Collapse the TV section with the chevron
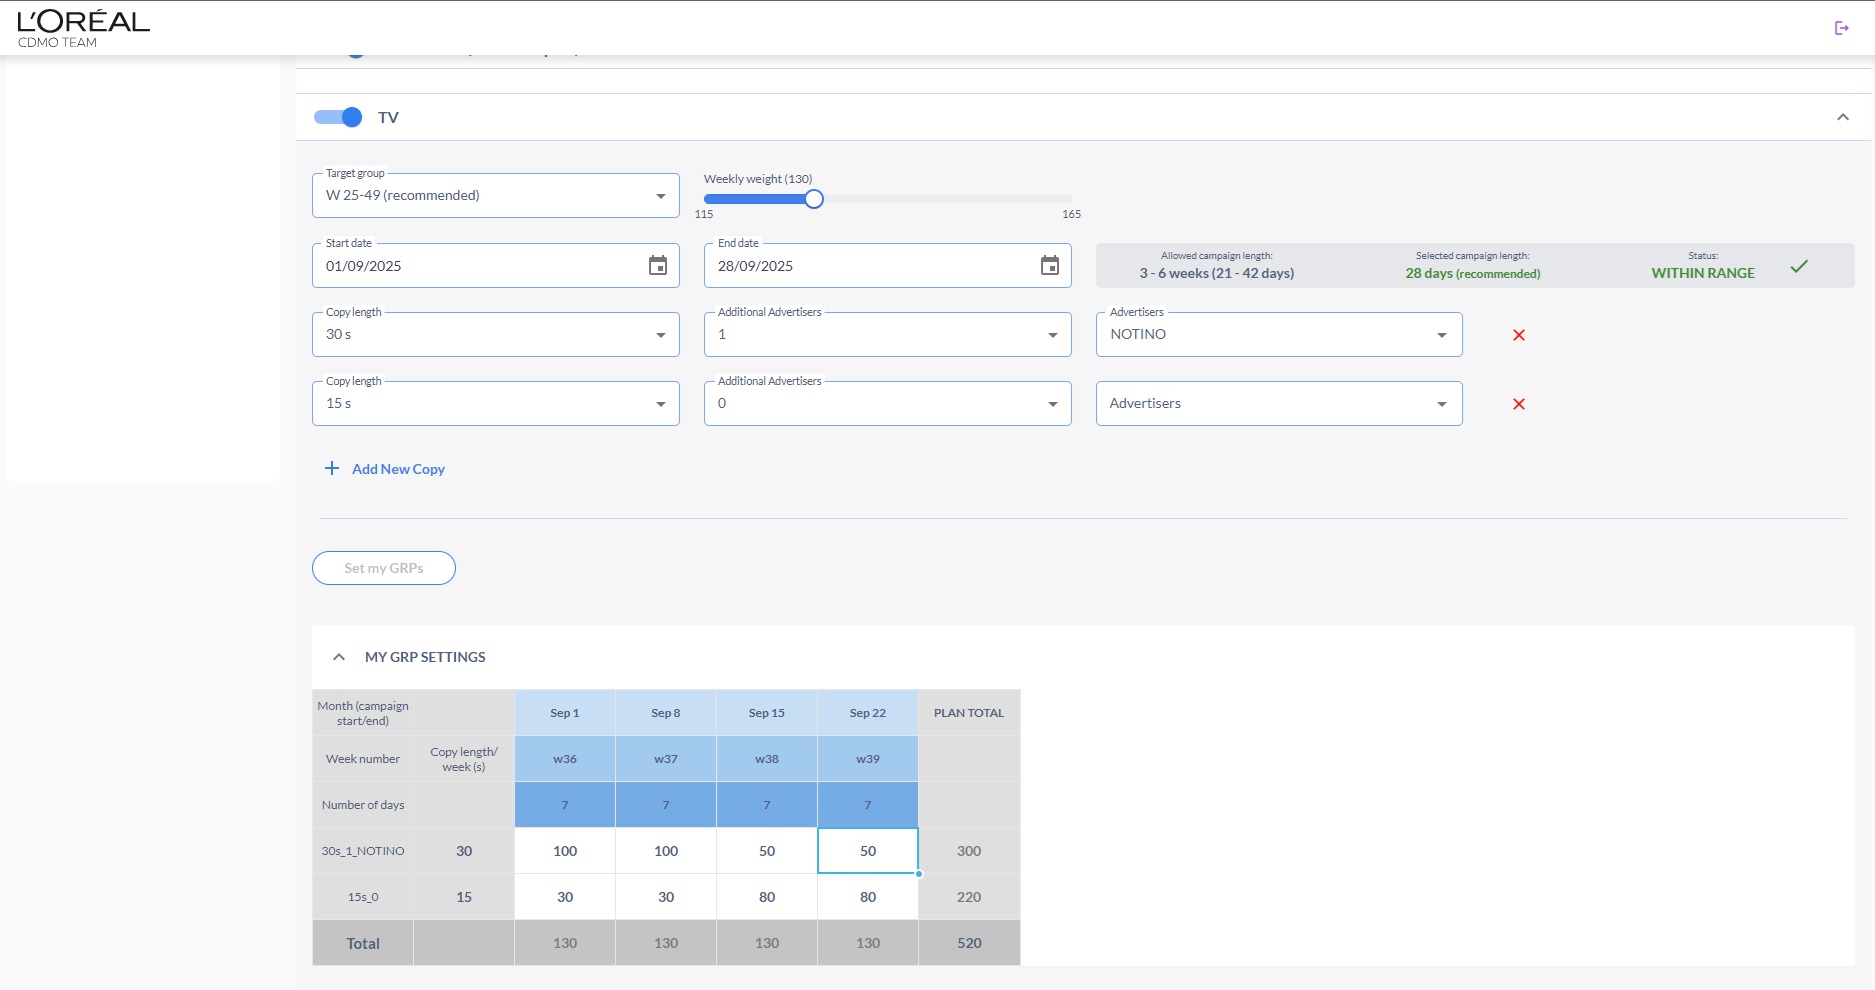Viewport: 1875px width, 990px height. pyautogui.click(x=1842, y=117)
